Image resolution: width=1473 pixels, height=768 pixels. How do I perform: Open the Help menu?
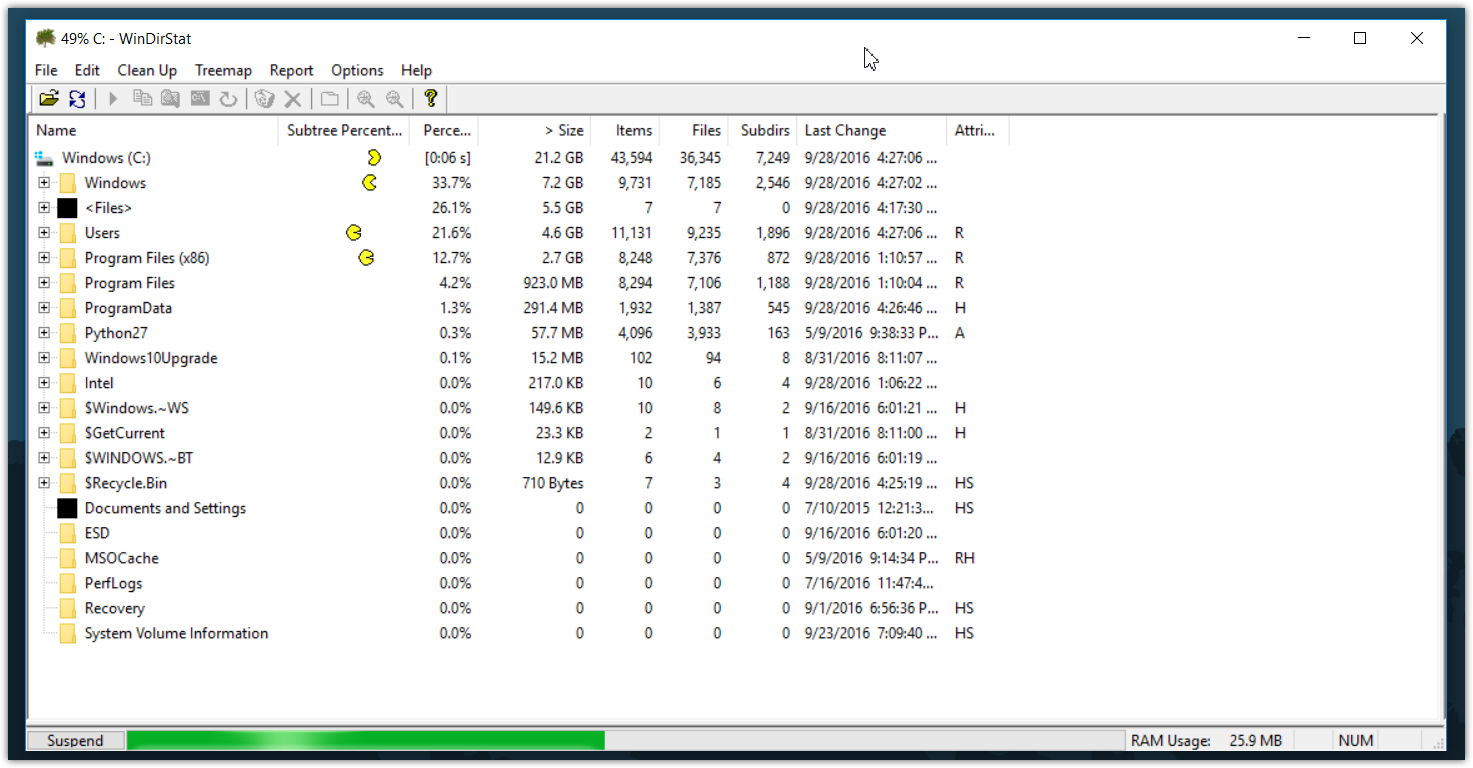[416, 70]
